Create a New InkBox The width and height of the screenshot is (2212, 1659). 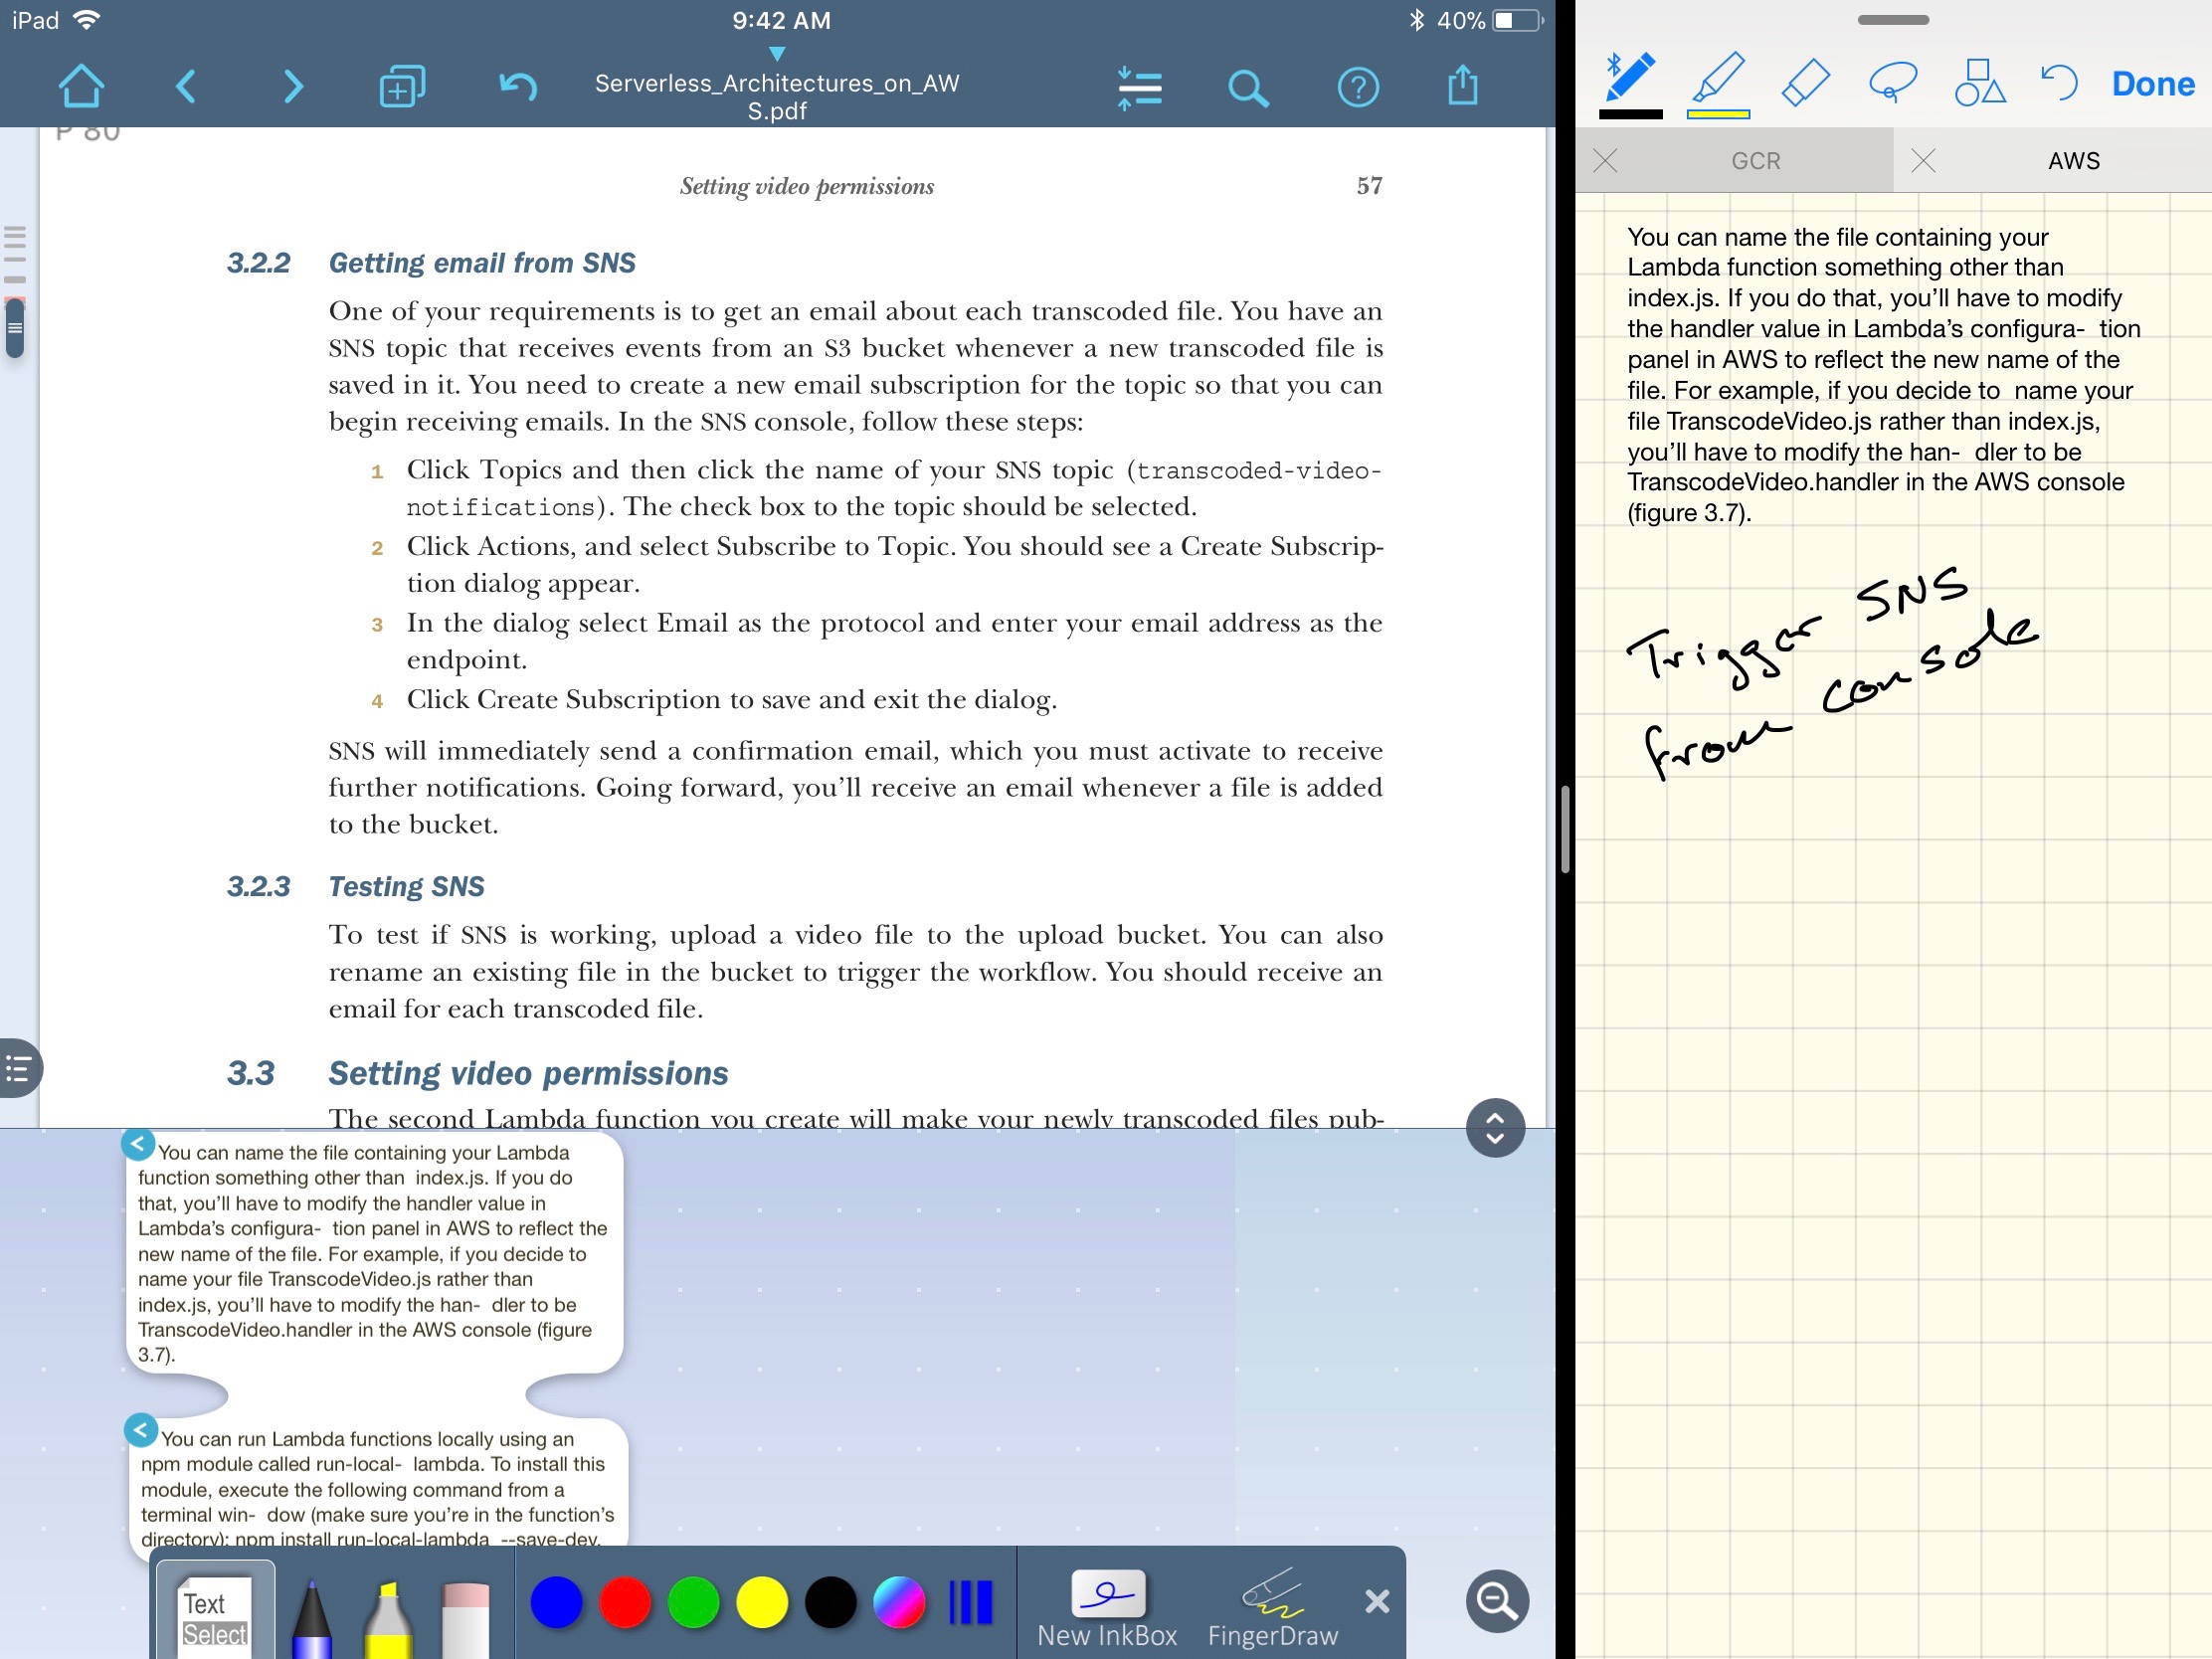pos(1107,1609)
